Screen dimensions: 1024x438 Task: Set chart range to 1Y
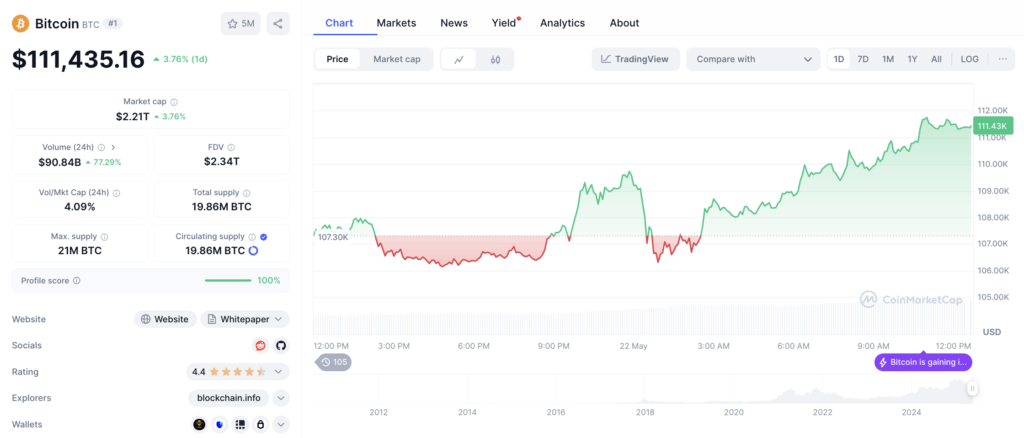tap(912, 59)
